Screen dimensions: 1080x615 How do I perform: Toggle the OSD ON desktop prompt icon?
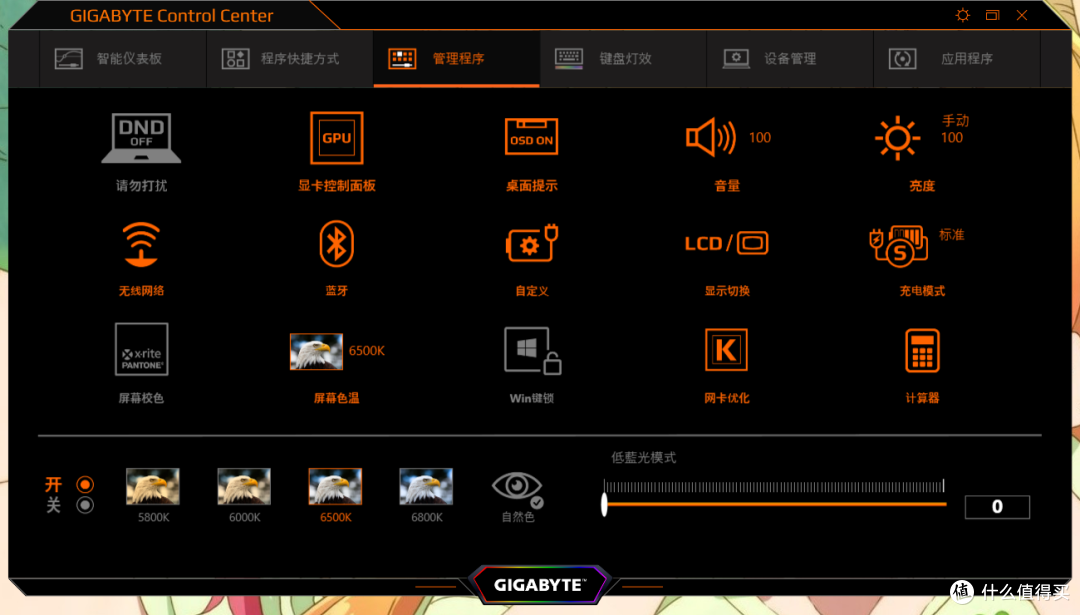point(531,136)
